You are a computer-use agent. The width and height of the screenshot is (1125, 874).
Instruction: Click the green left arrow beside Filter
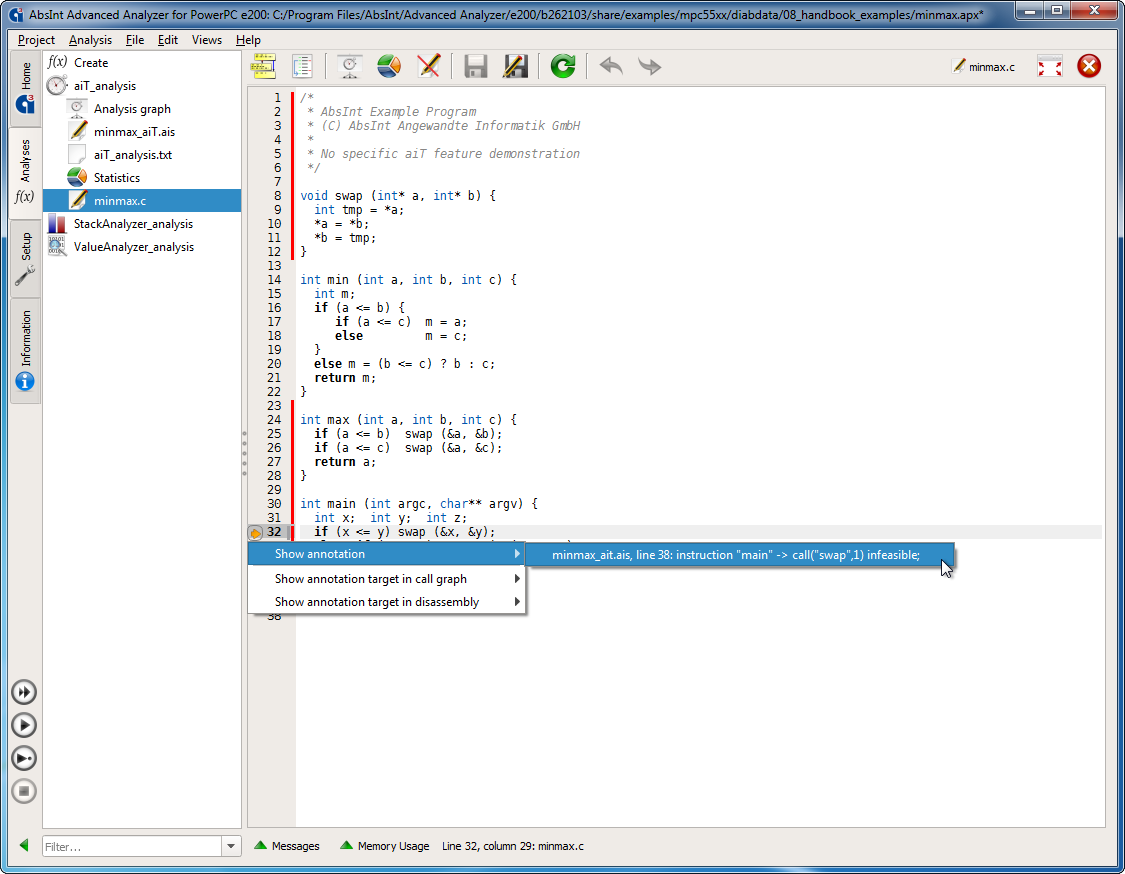[x=24, y=845]
